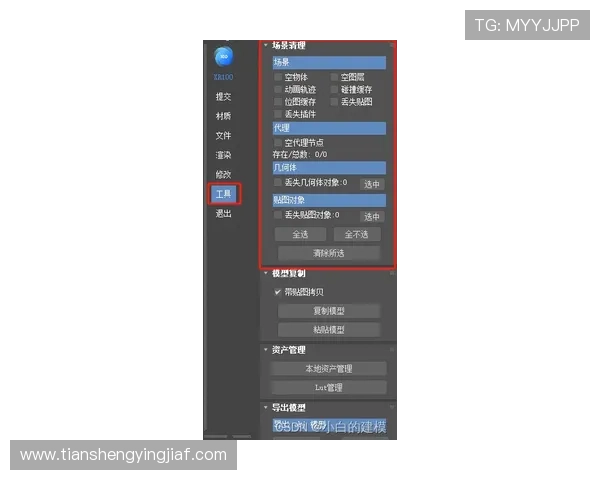The image size is (600, 480).
Task: Click the 几何体 section header
Action: coord(329,168)
